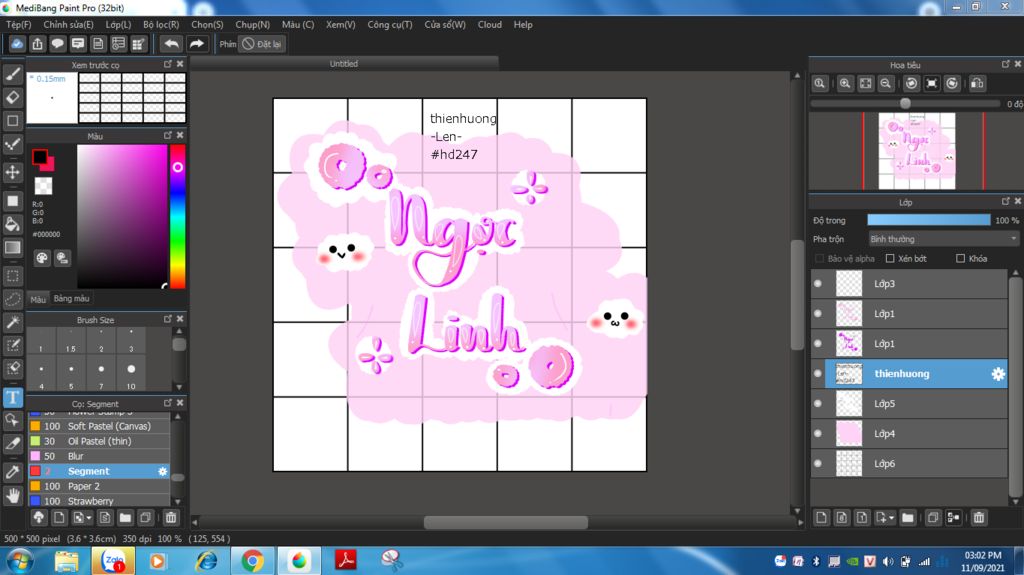Click the Đặt lại reset button
The height and width of the screenshot is (575, 1024).
click(x=261, y=44)
